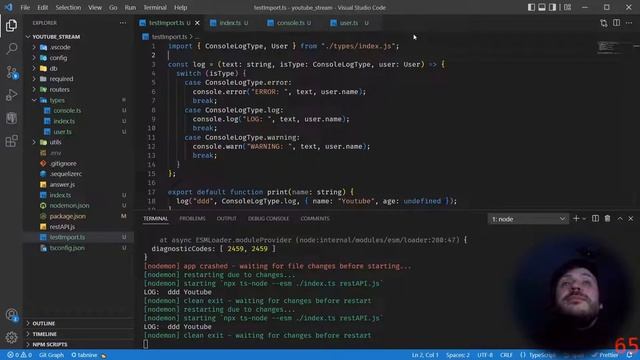Open Git Graph from the status bar
Image resolution: width=640 pixels, height=360 pixels.
tap(51, 355)
